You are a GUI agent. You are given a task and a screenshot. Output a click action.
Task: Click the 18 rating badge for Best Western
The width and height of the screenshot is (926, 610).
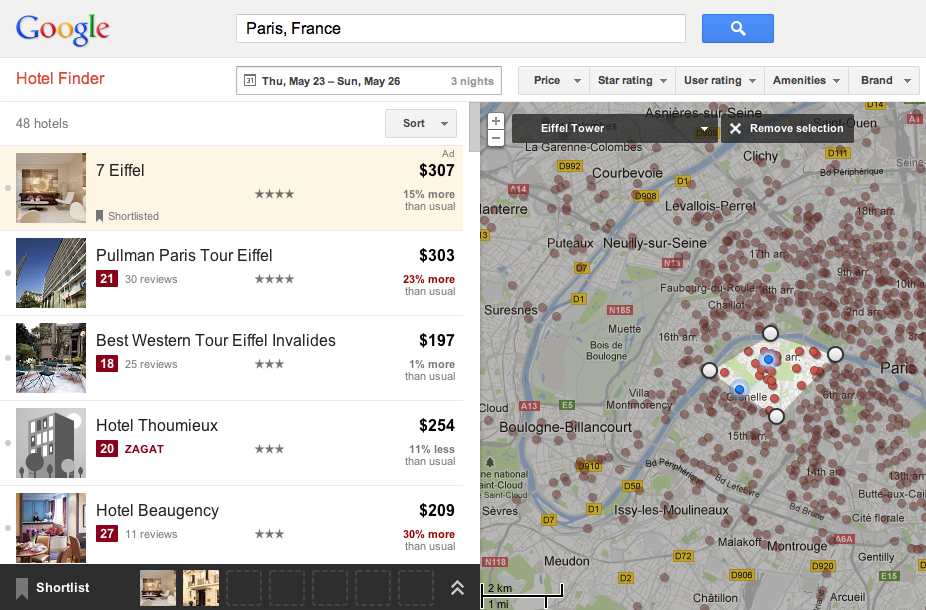click(x=107, y=364)
